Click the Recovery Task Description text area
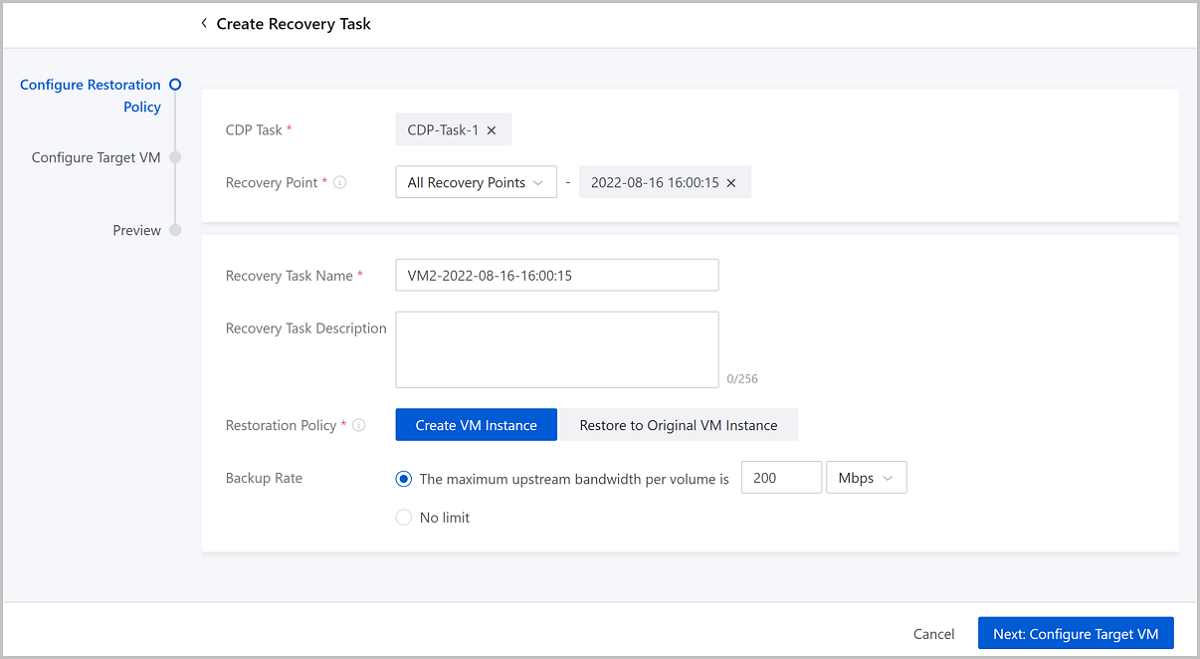Image resolution: width=1200 pixels, height=659 pixels. [x=557, y=349]
